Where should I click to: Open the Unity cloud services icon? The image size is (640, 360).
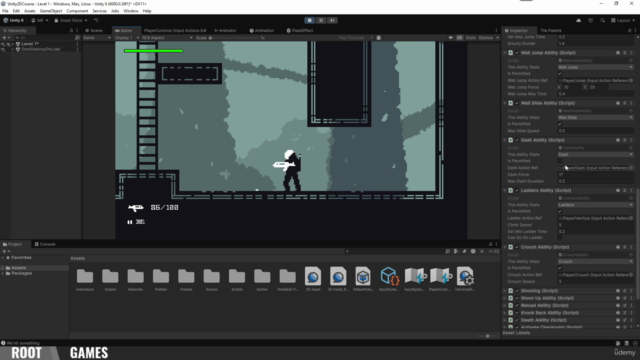578,20
